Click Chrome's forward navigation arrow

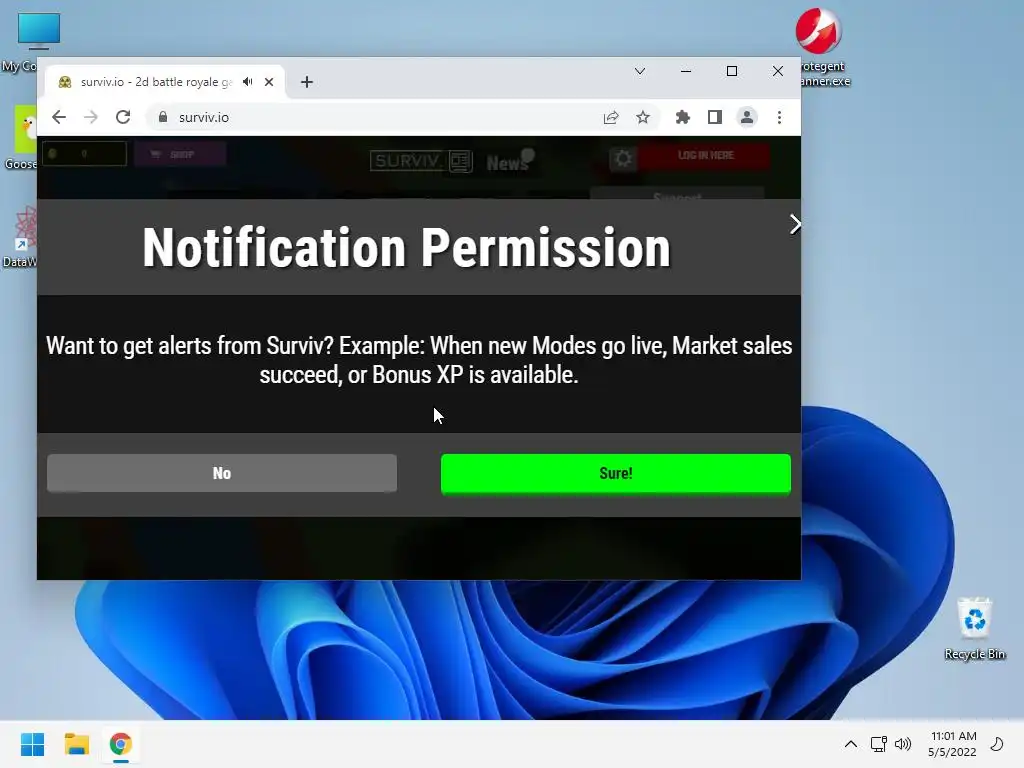coord(91,117)
